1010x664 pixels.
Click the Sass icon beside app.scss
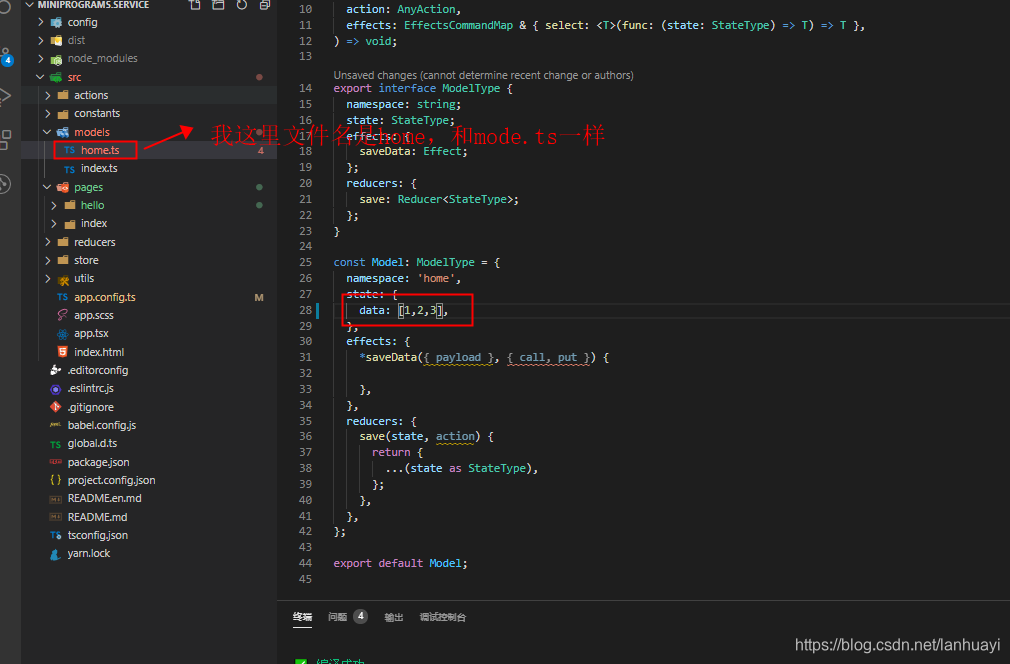[62, 315]
